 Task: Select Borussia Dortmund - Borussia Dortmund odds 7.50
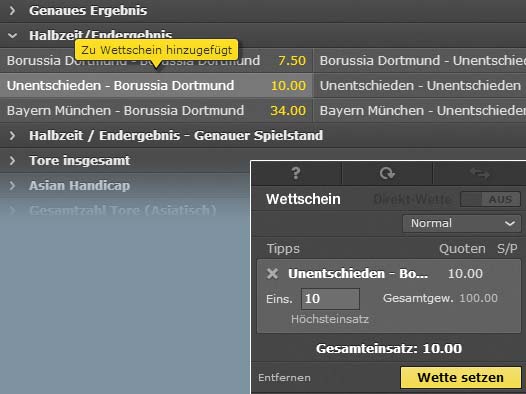[x=156, y=61]
